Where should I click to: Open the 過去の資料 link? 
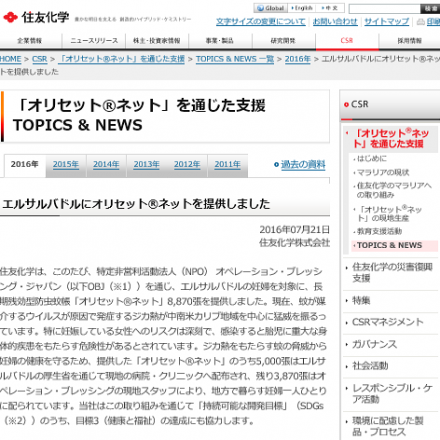tap(303, 164)
